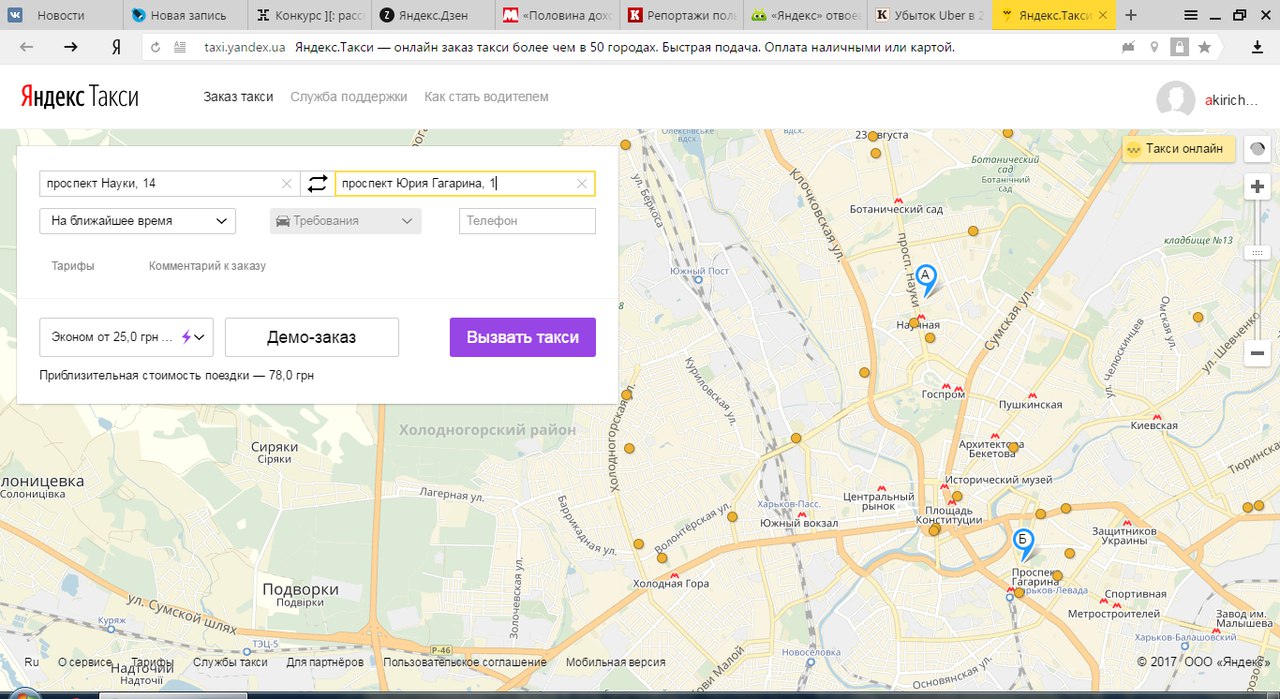1280x699 pixels.
Task: Open Мобильная версия footer link
Action: [615, 662]
